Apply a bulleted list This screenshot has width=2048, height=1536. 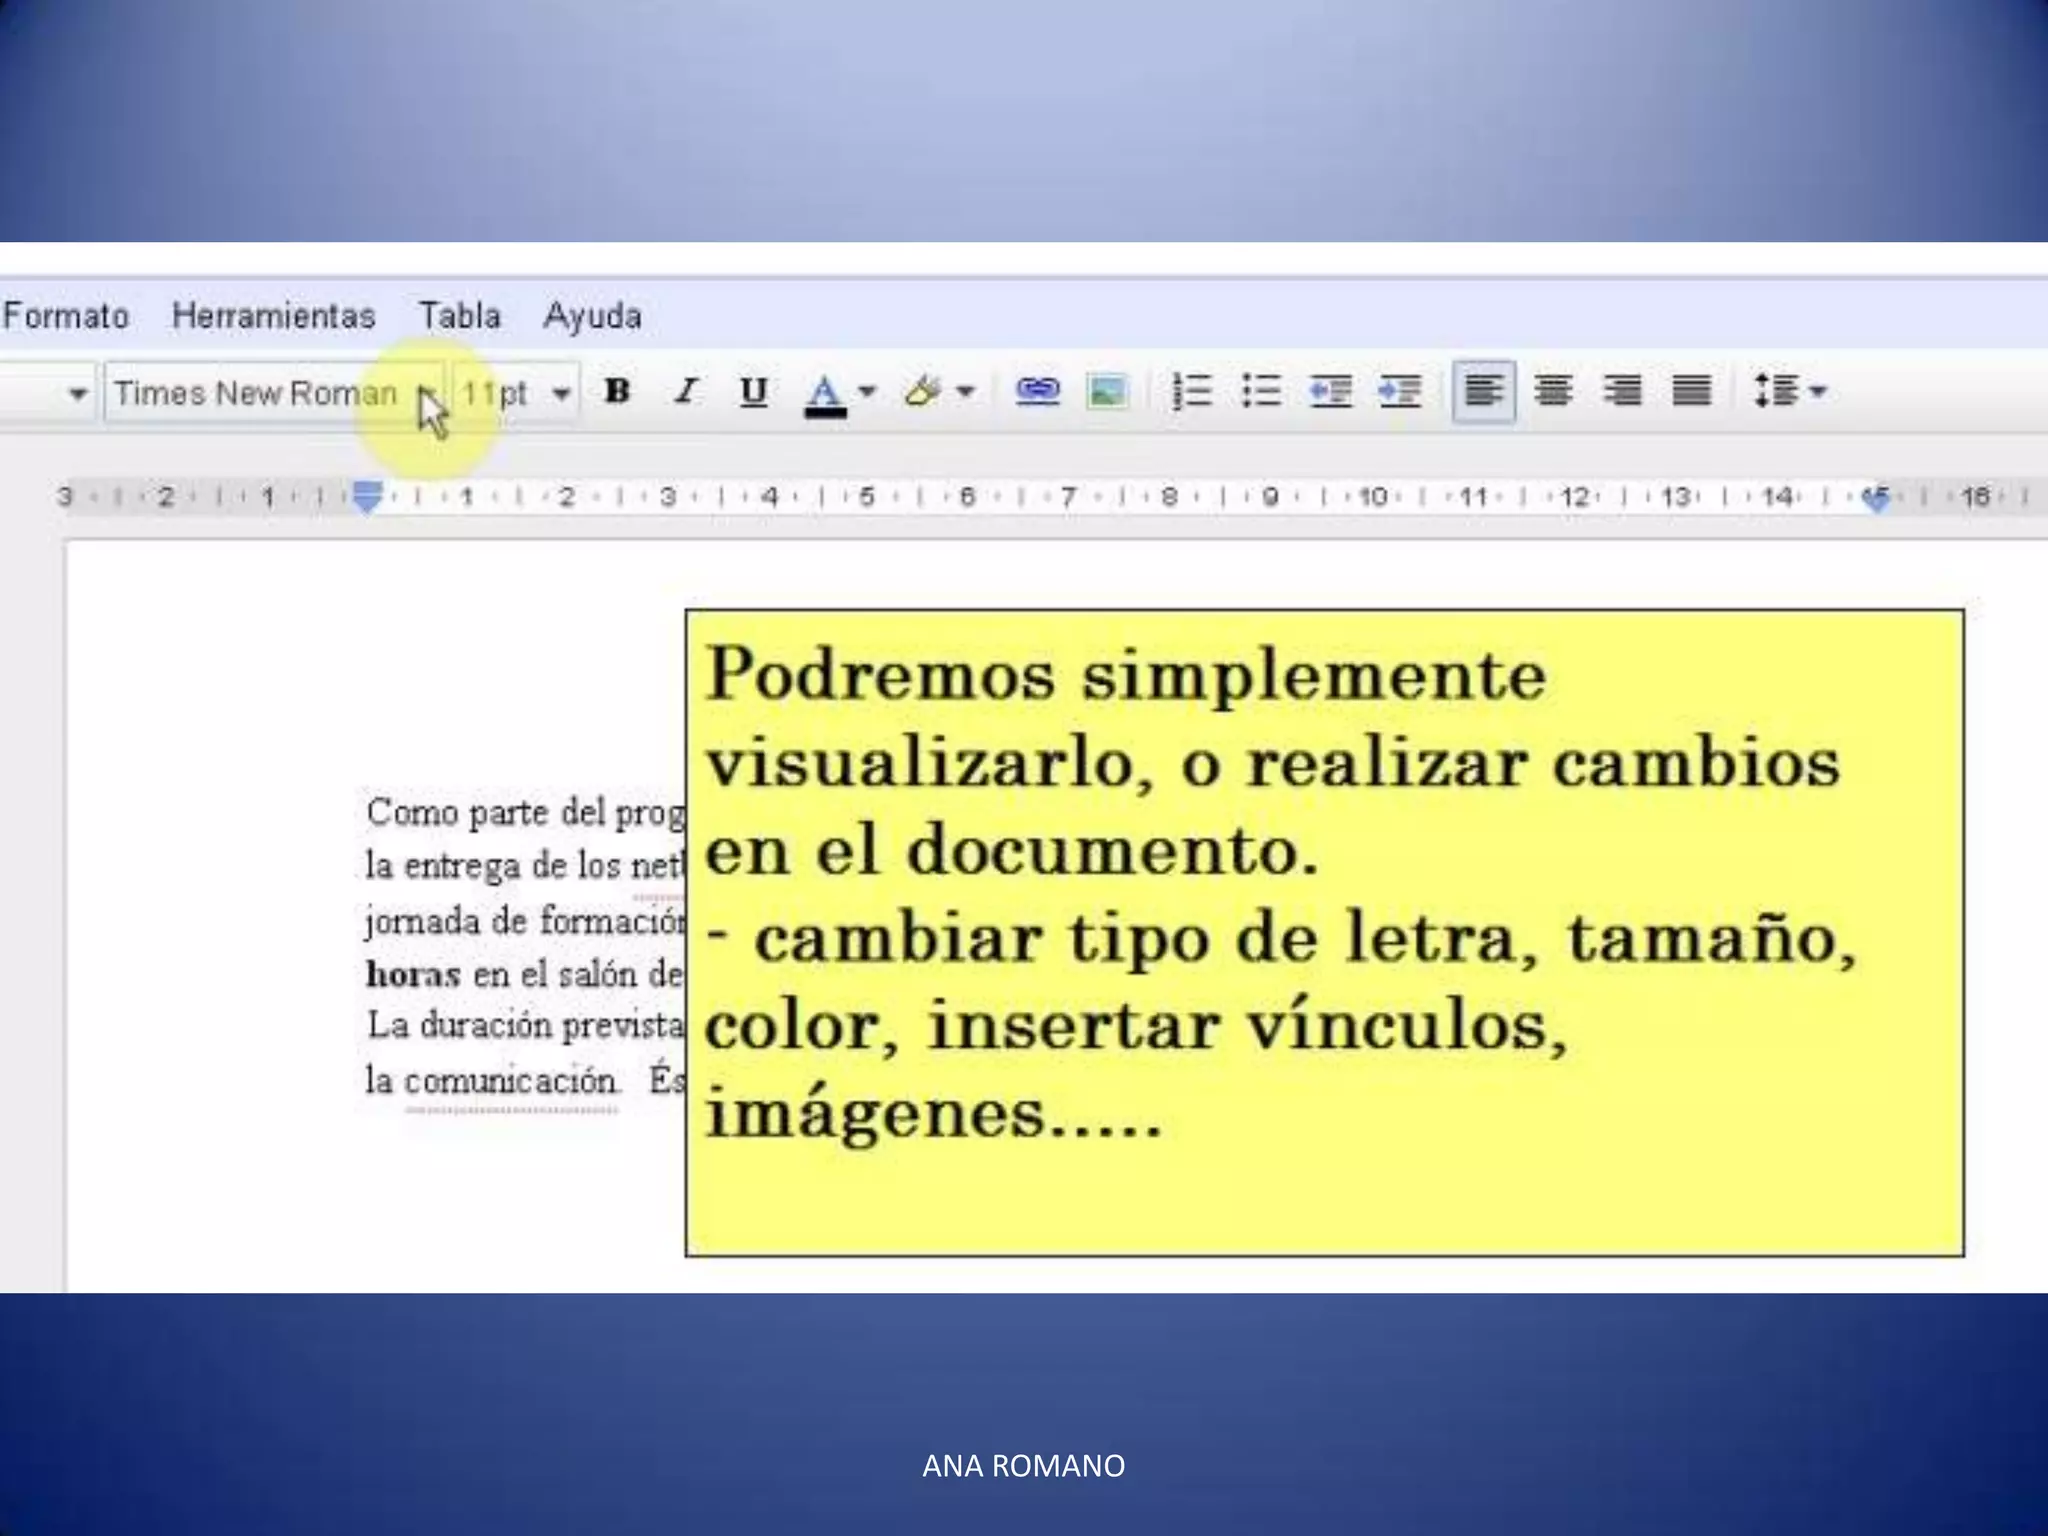[1261, 391]
